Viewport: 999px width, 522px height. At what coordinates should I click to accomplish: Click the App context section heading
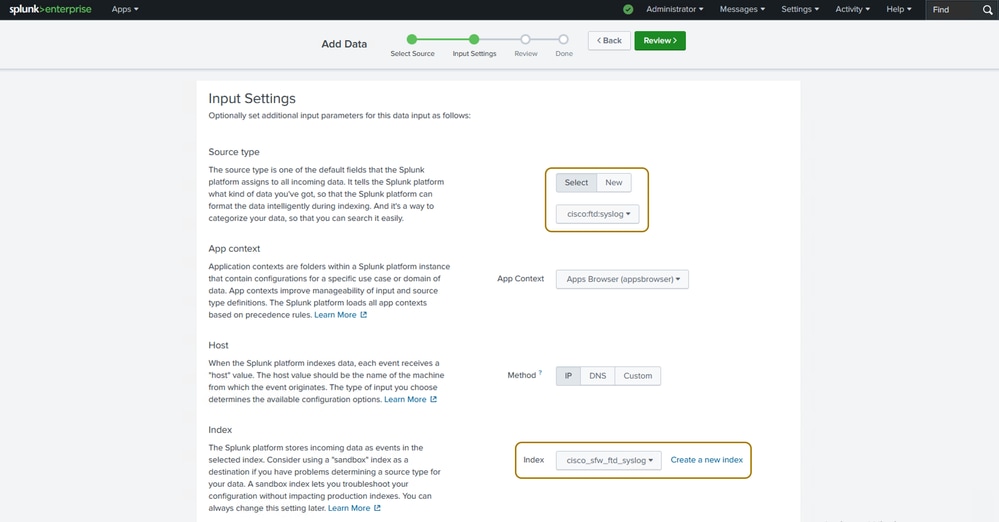point(234,249)
